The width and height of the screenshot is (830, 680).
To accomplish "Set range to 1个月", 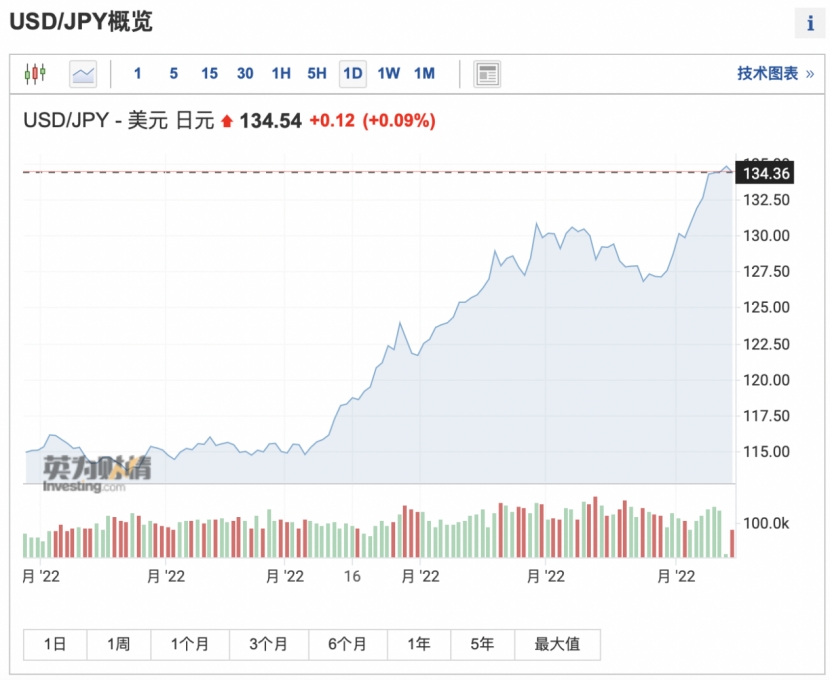I will click(190, 644).
